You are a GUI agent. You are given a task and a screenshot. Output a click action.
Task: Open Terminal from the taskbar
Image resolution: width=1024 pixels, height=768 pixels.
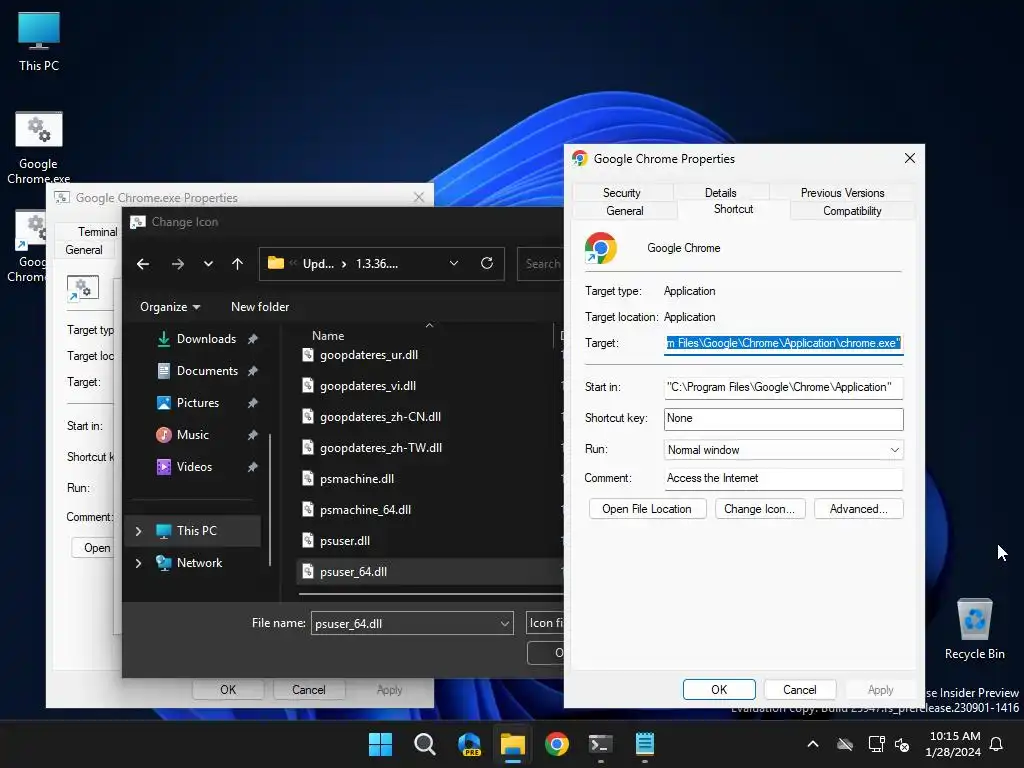600,744
